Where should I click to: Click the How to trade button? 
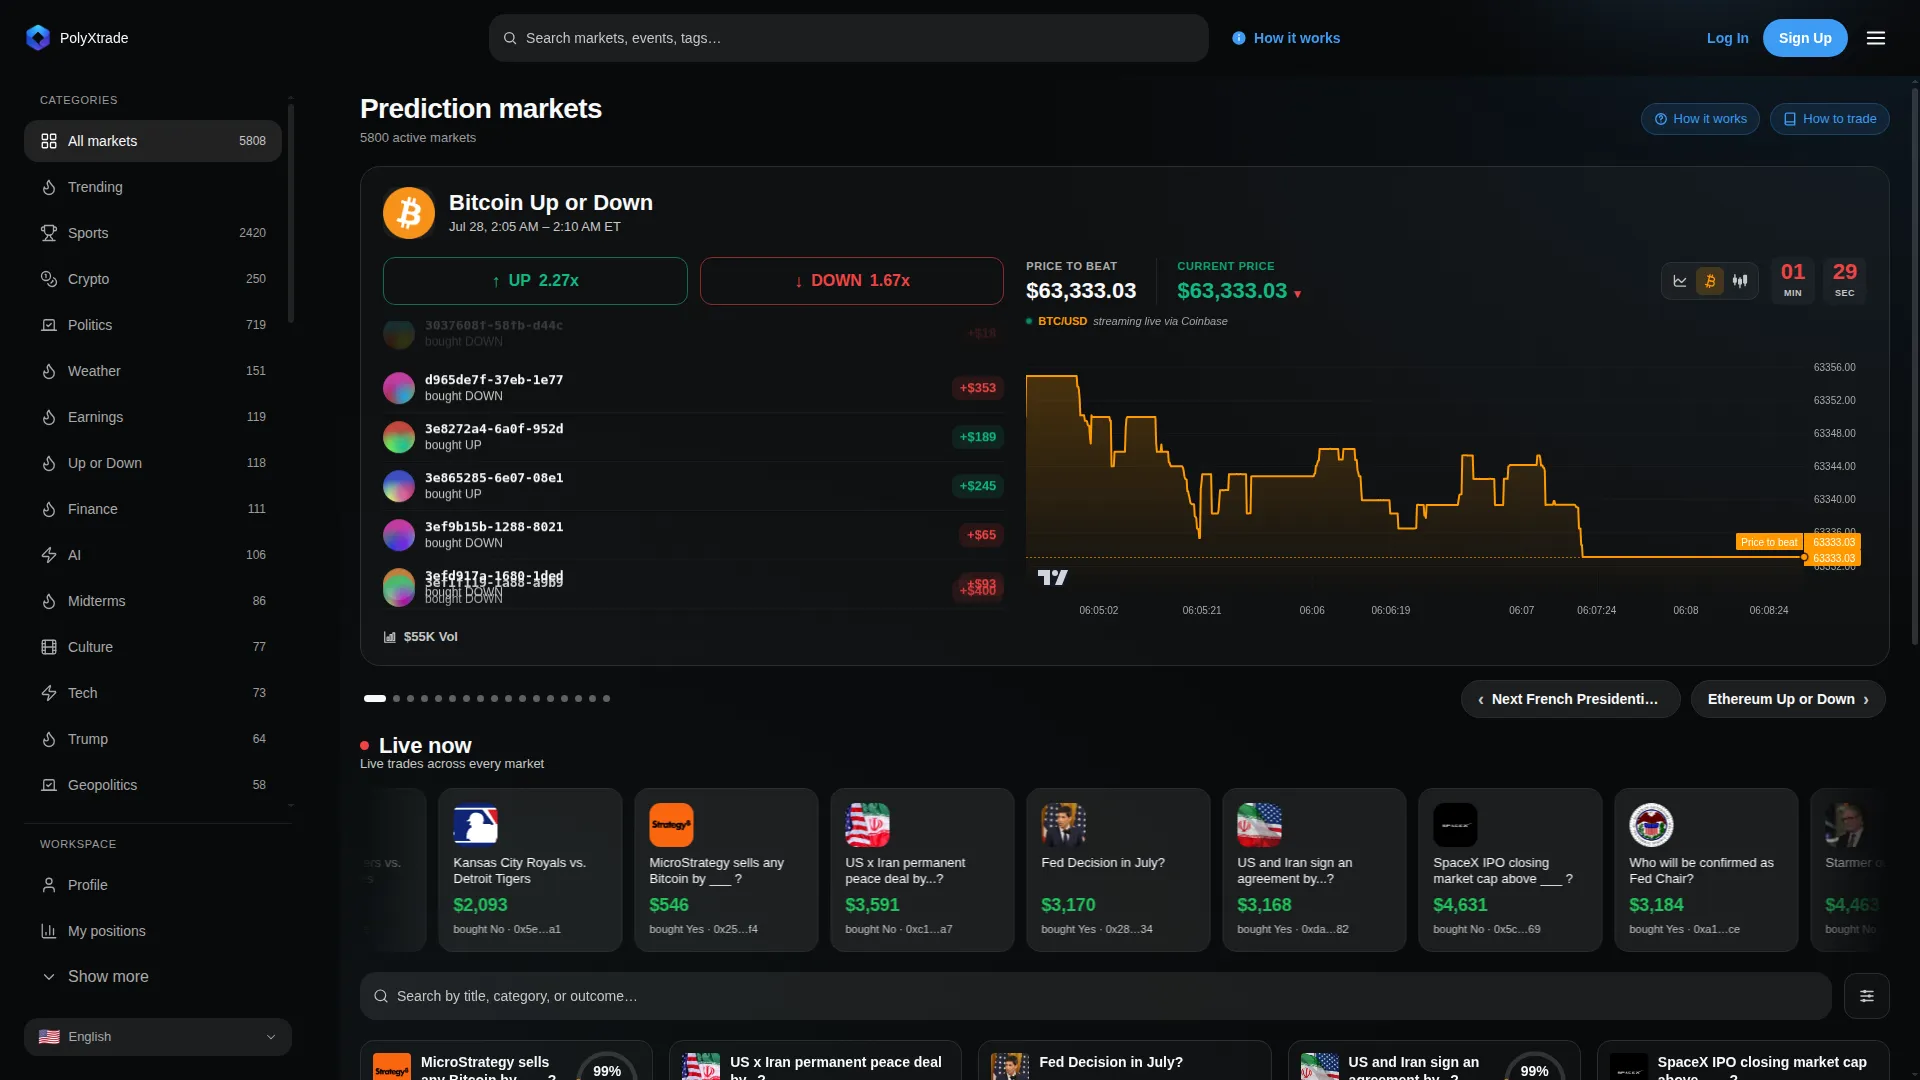click(x=1829, y=119)
